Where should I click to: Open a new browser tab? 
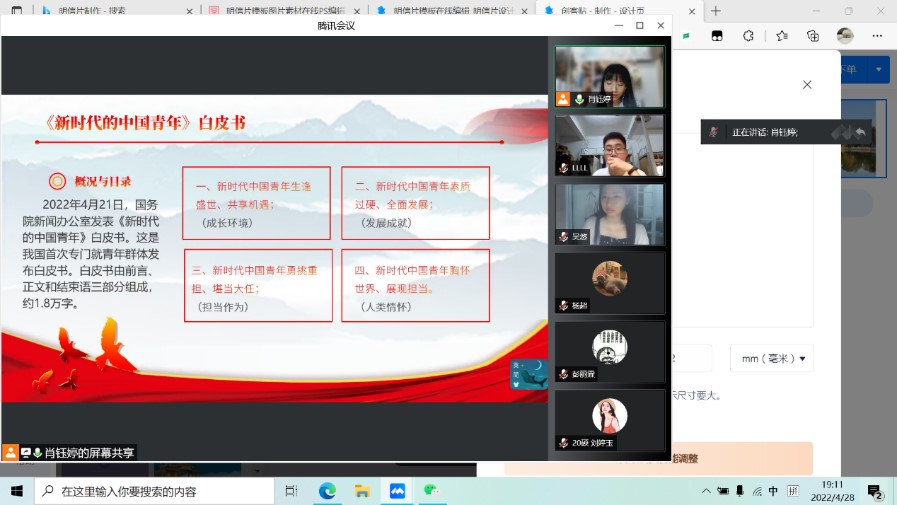point(716,11)
